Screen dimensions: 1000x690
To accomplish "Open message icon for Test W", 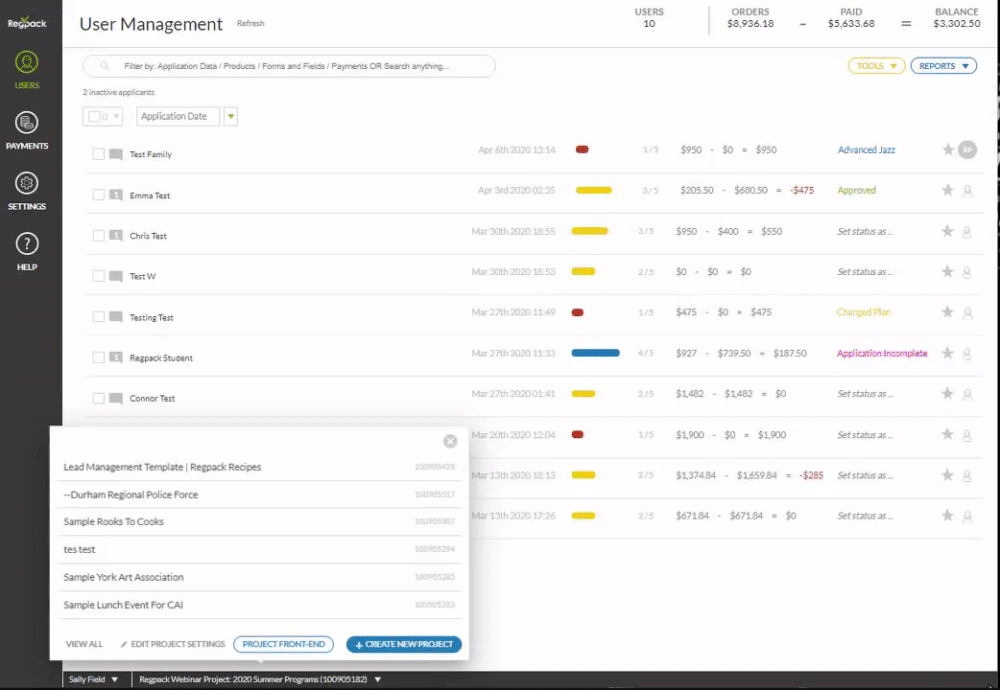I will pyautogui.click(x=115, y=276).
